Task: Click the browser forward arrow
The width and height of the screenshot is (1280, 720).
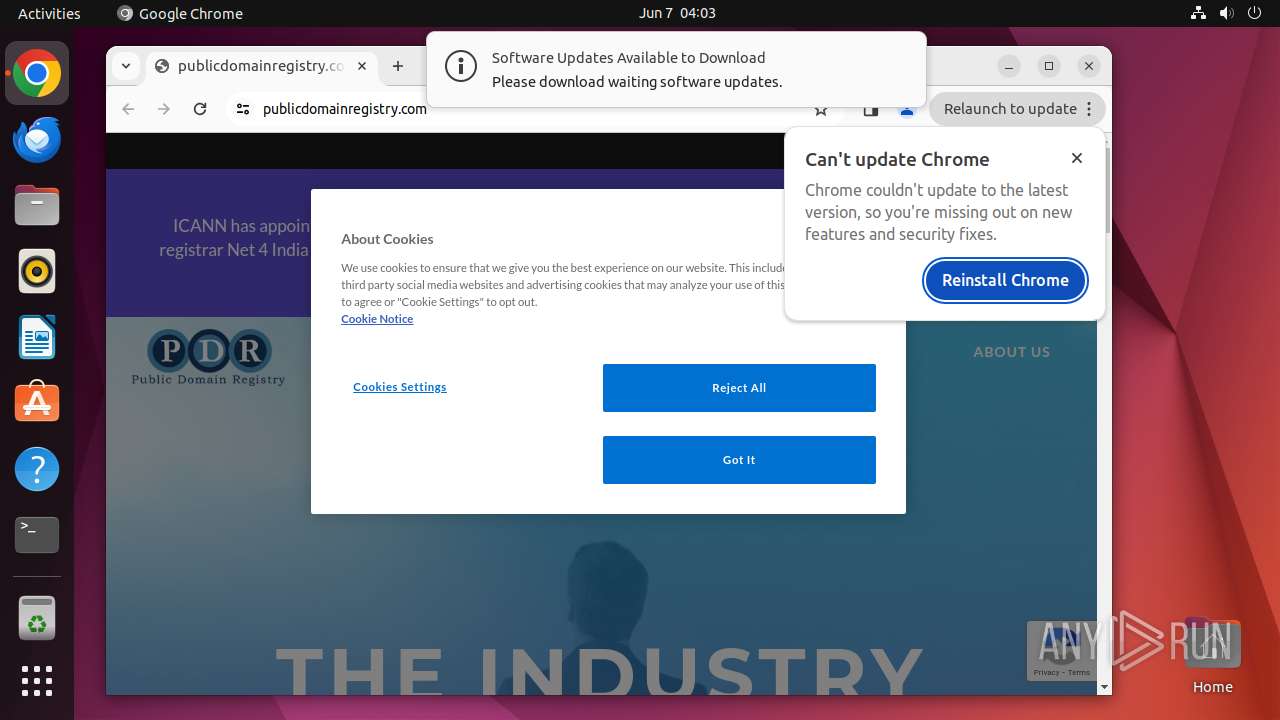Action: pos(164,109)
